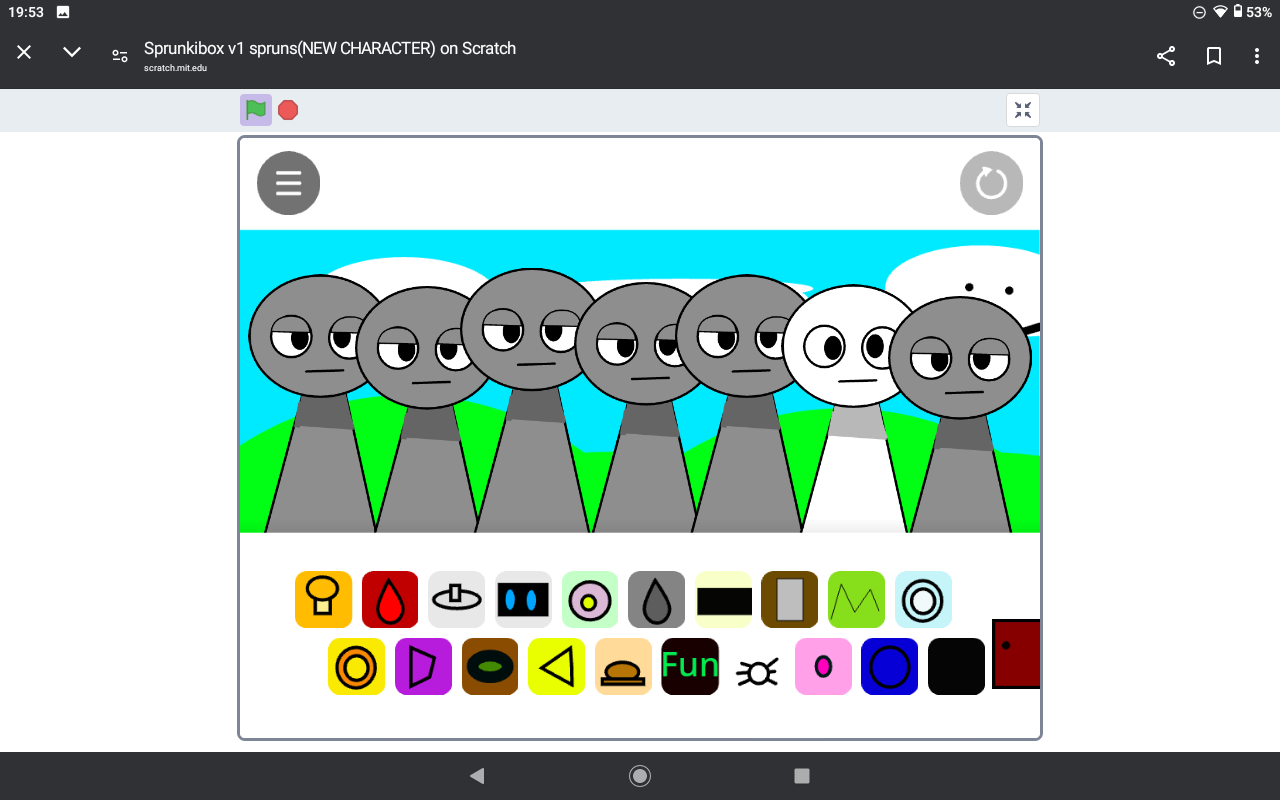Tap the Android recent apps button

click(x=802, y=776)
